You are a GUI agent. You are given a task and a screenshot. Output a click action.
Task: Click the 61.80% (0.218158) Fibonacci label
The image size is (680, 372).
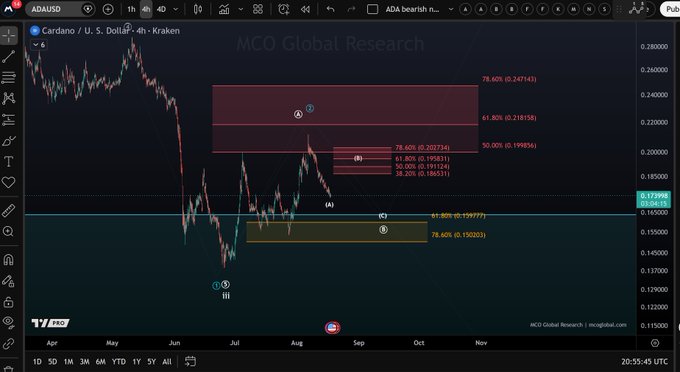coord(509,118)
